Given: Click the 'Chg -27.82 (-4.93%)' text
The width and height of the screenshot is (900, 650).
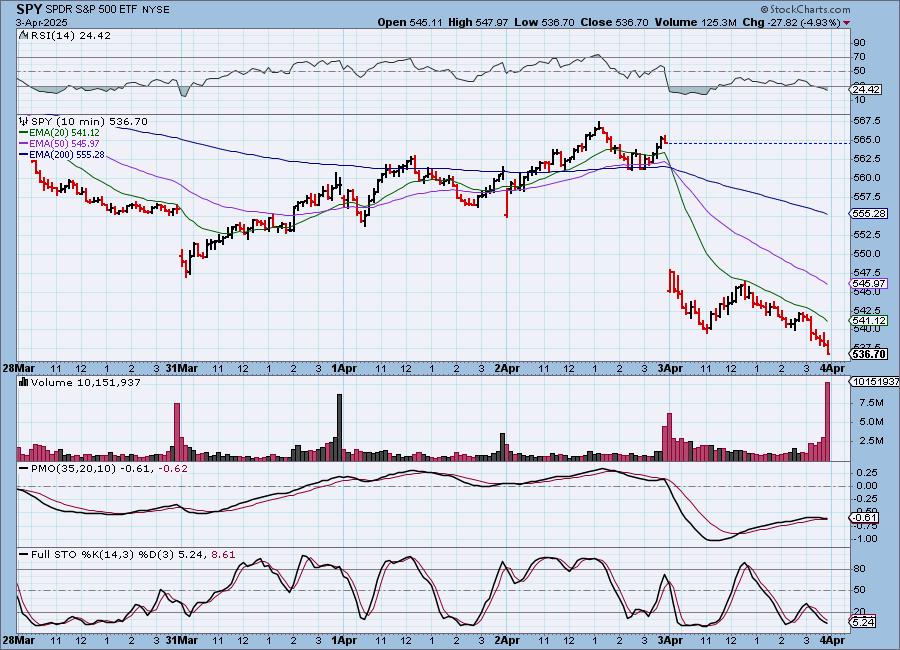Looking at the screenshot, I should pyautogui.click(x=792, y=22).
